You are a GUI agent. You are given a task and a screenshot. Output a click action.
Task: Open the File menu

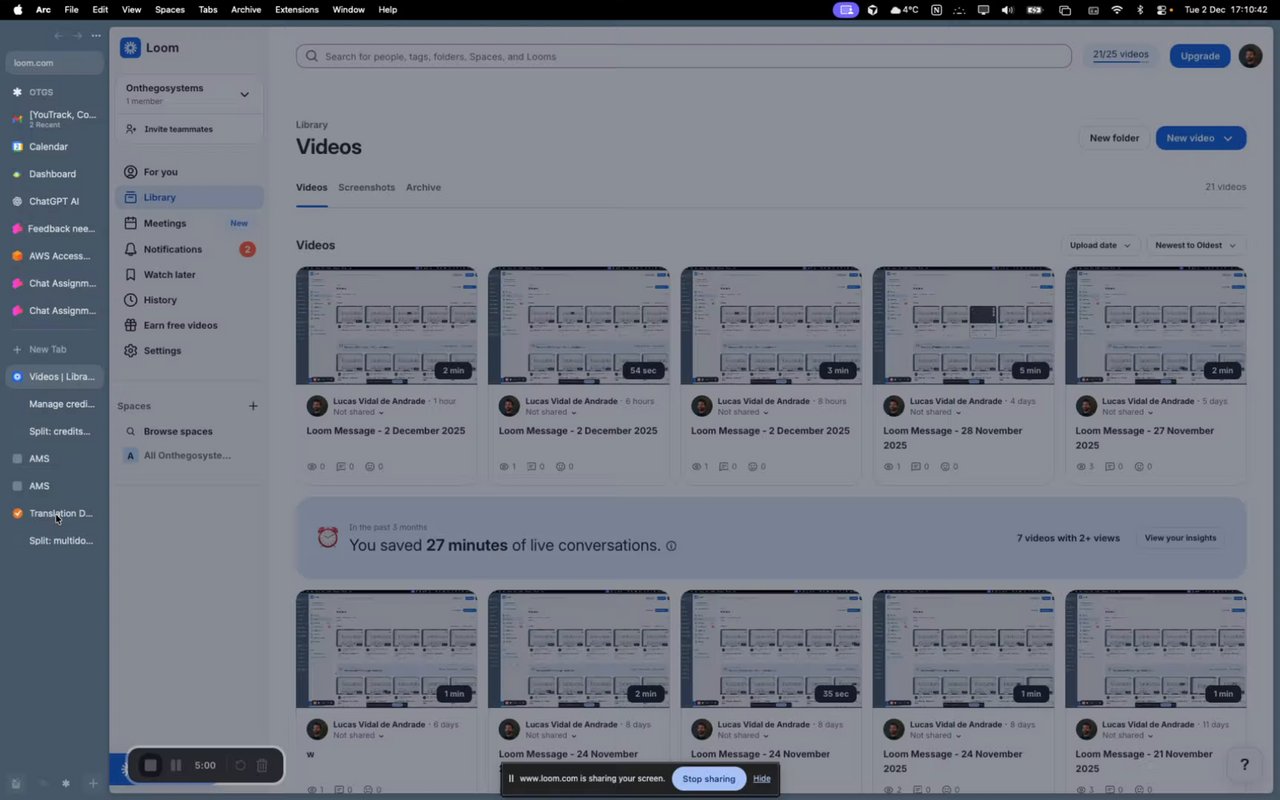(x=71, y=10)
